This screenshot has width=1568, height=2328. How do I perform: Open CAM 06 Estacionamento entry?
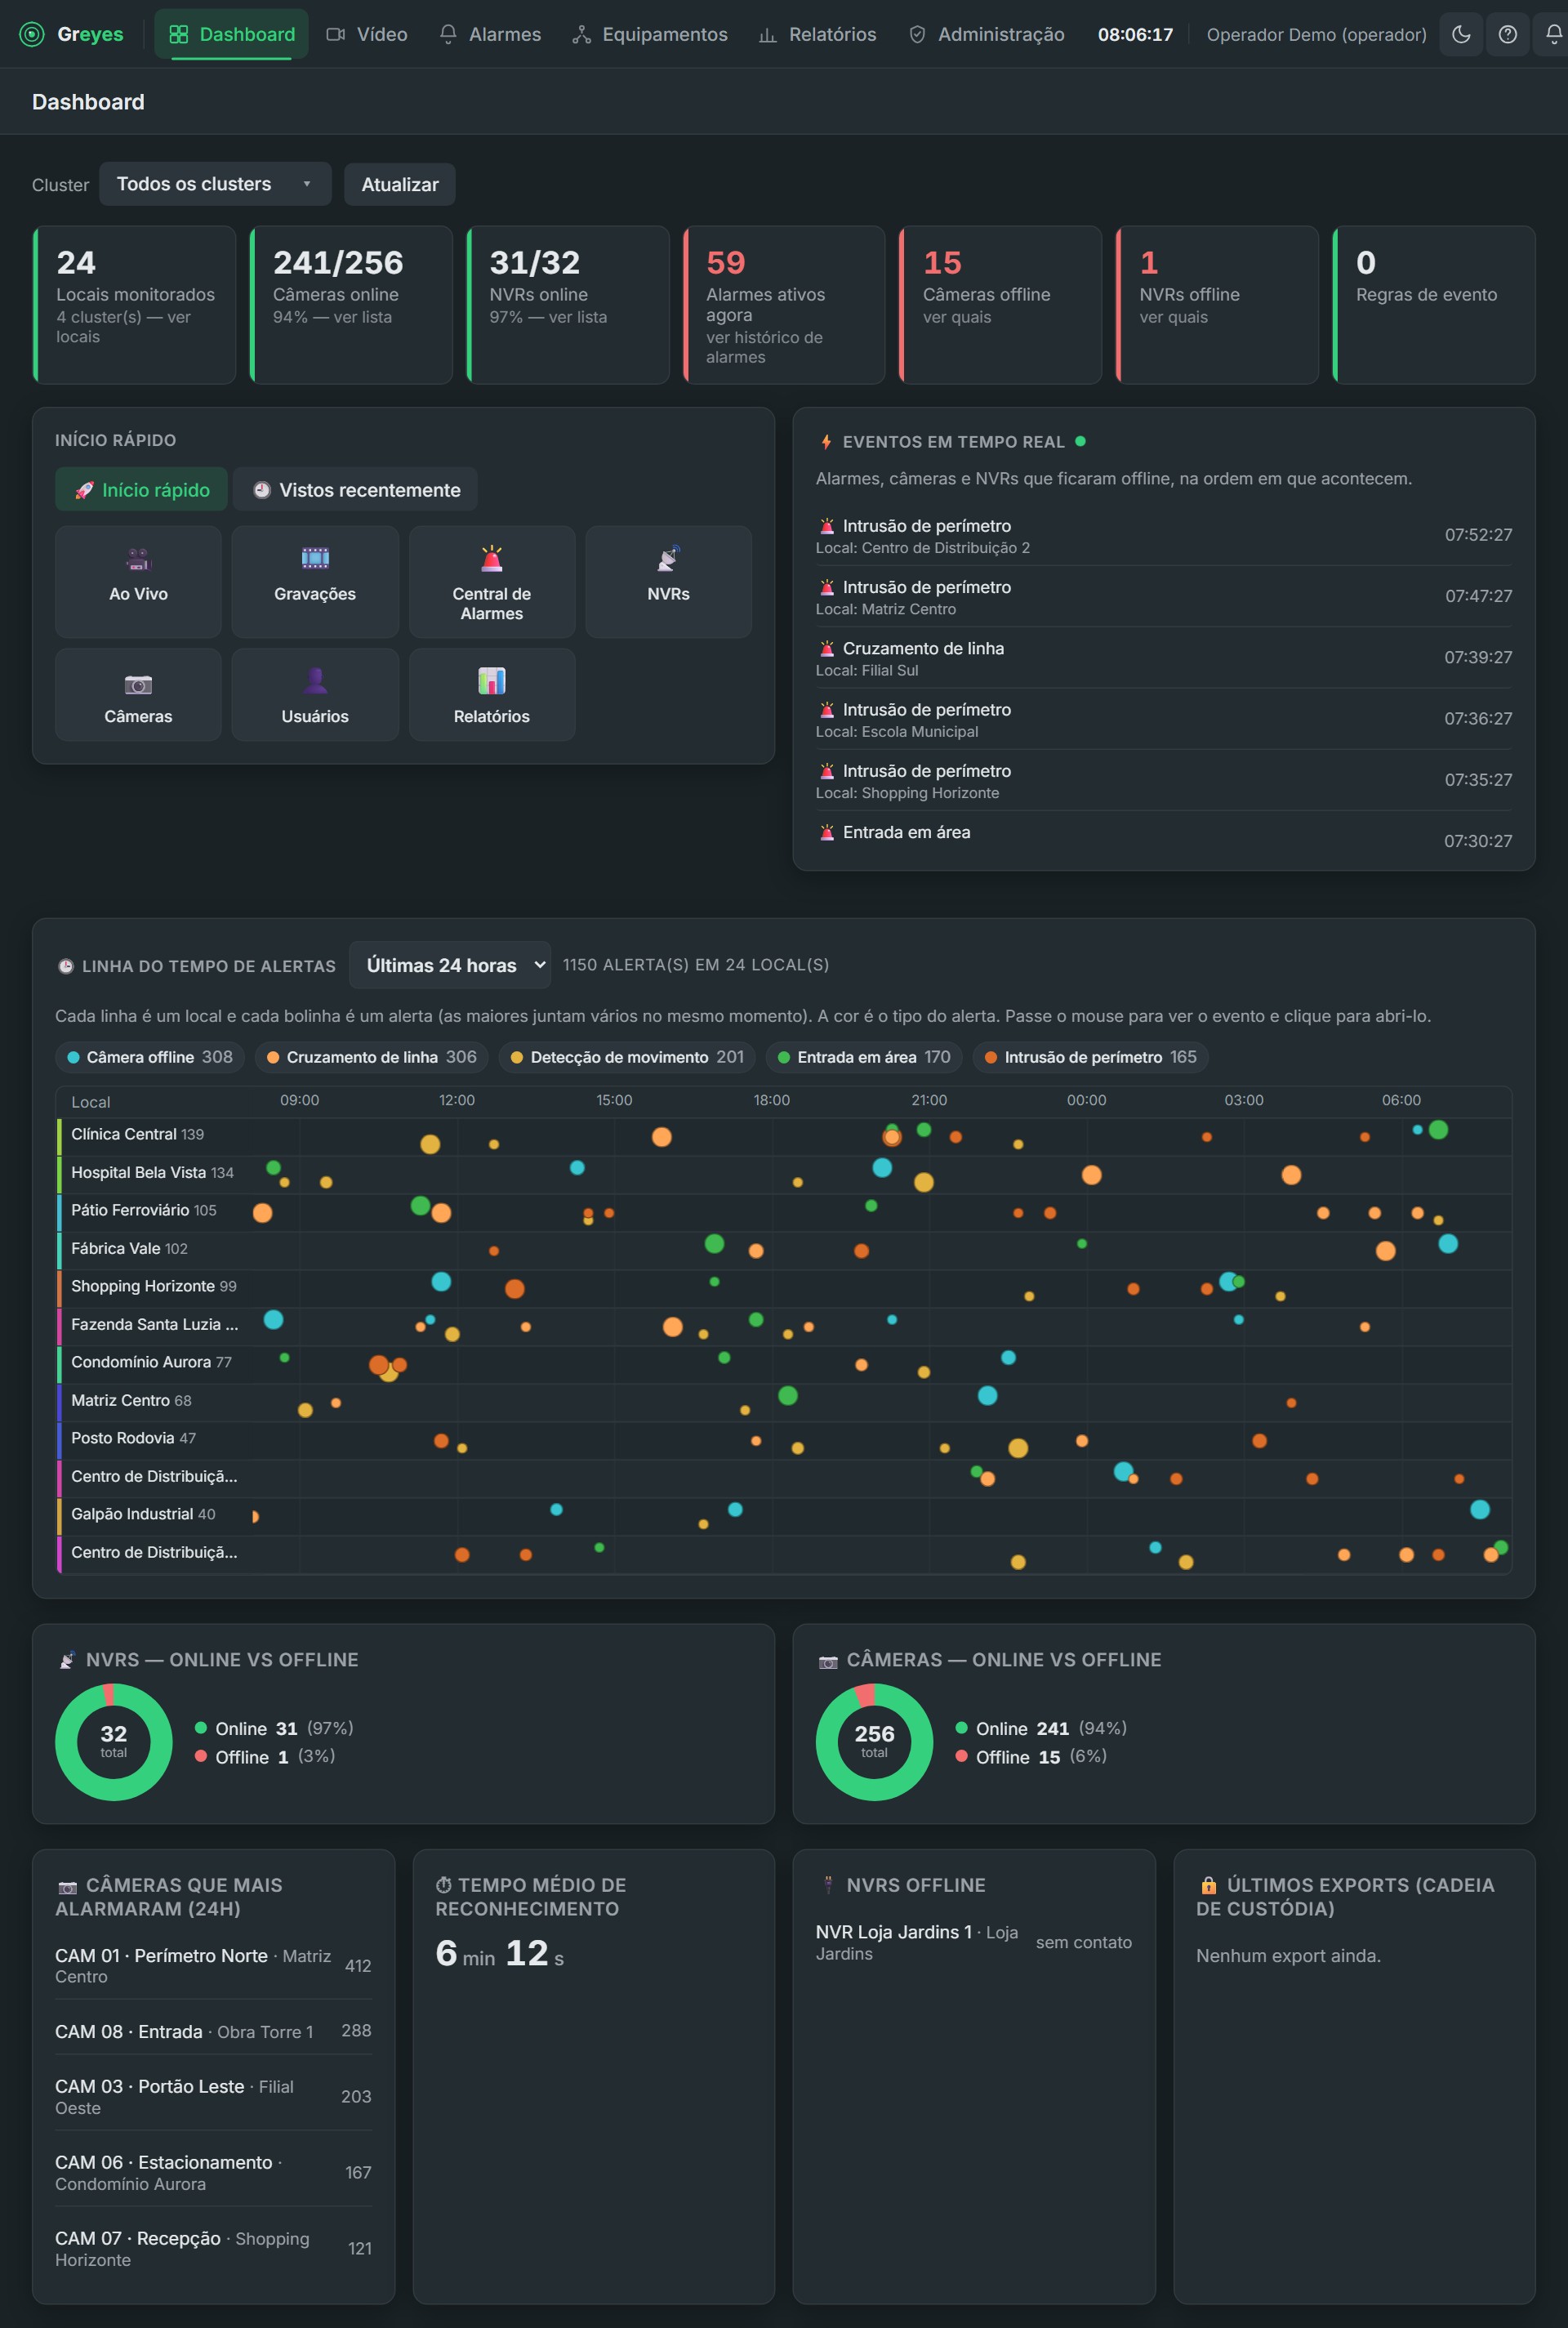(x=213, y=2172)
